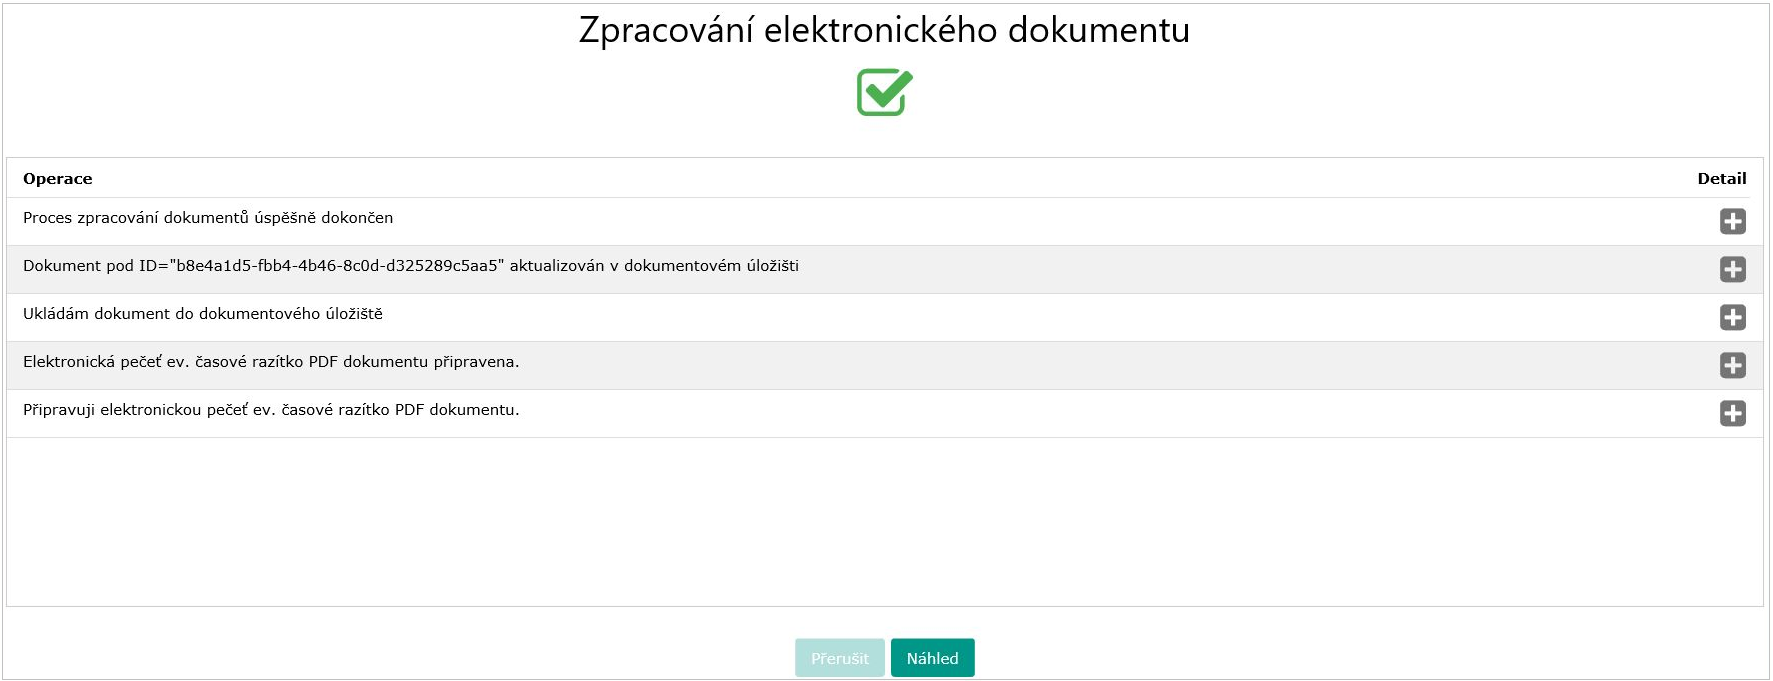The image size is (1773, 681).
Task: Click the disabled Přerušit button
Action: pos(839,658)
